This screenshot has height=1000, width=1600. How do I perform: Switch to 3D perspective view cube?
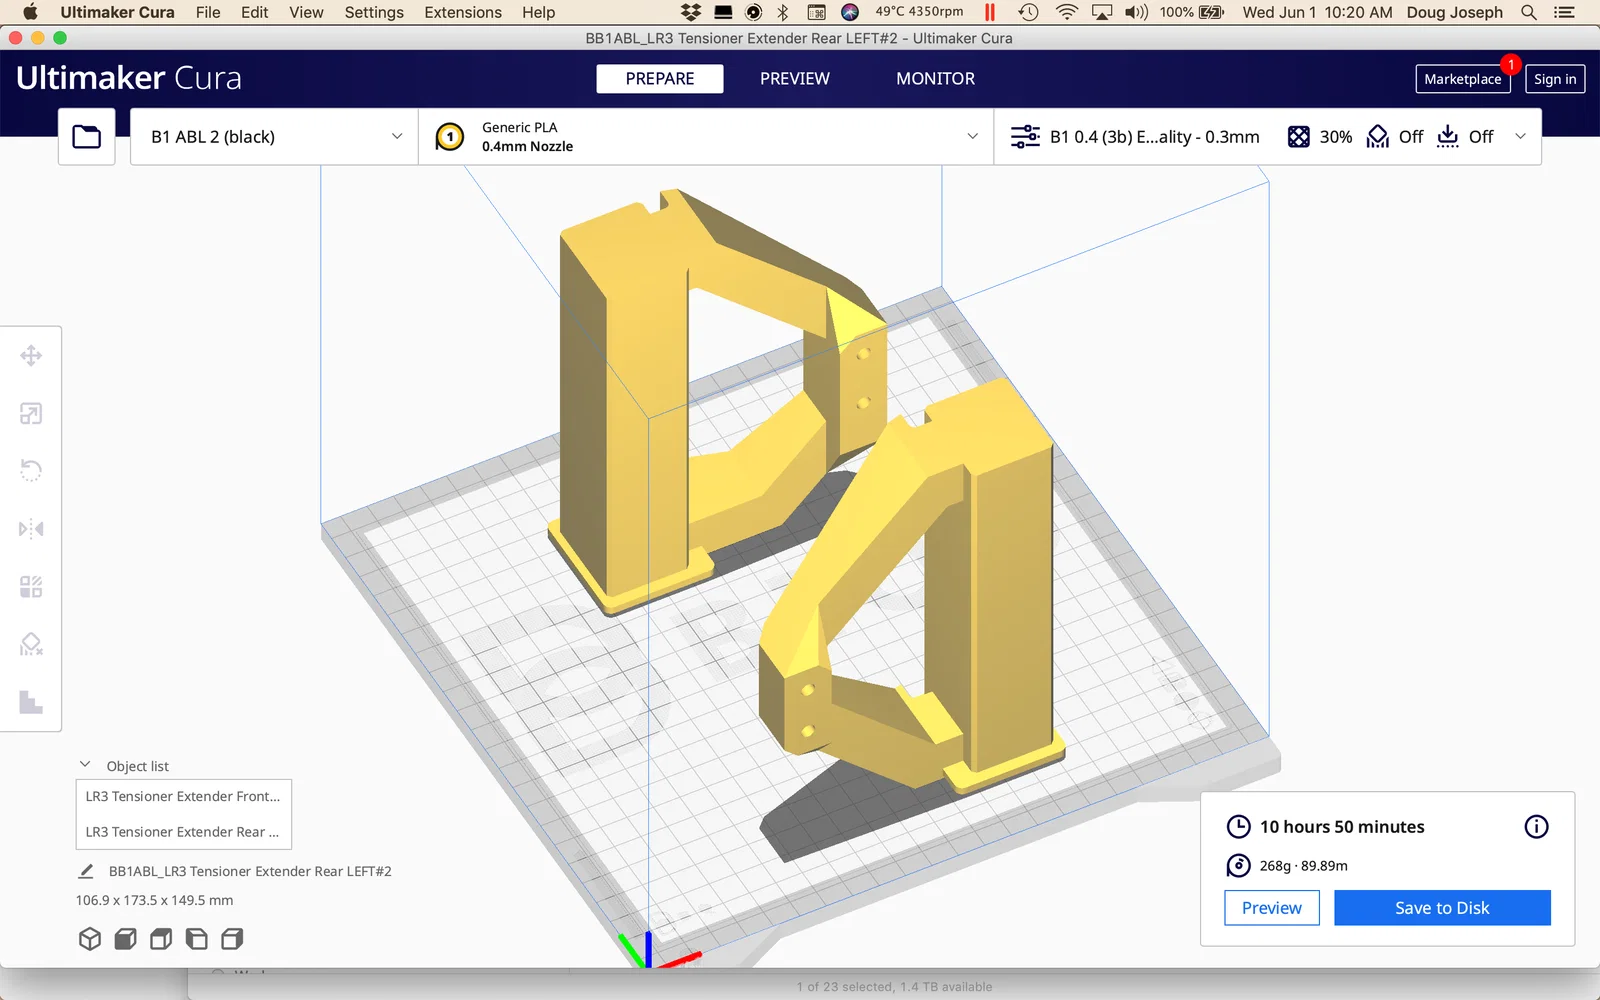click(x=90, y=939)
